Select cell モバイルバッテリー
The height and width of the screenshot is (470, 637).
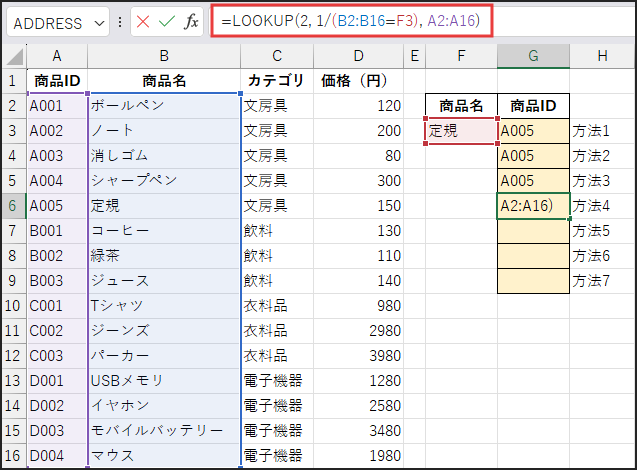click(164, 431)
